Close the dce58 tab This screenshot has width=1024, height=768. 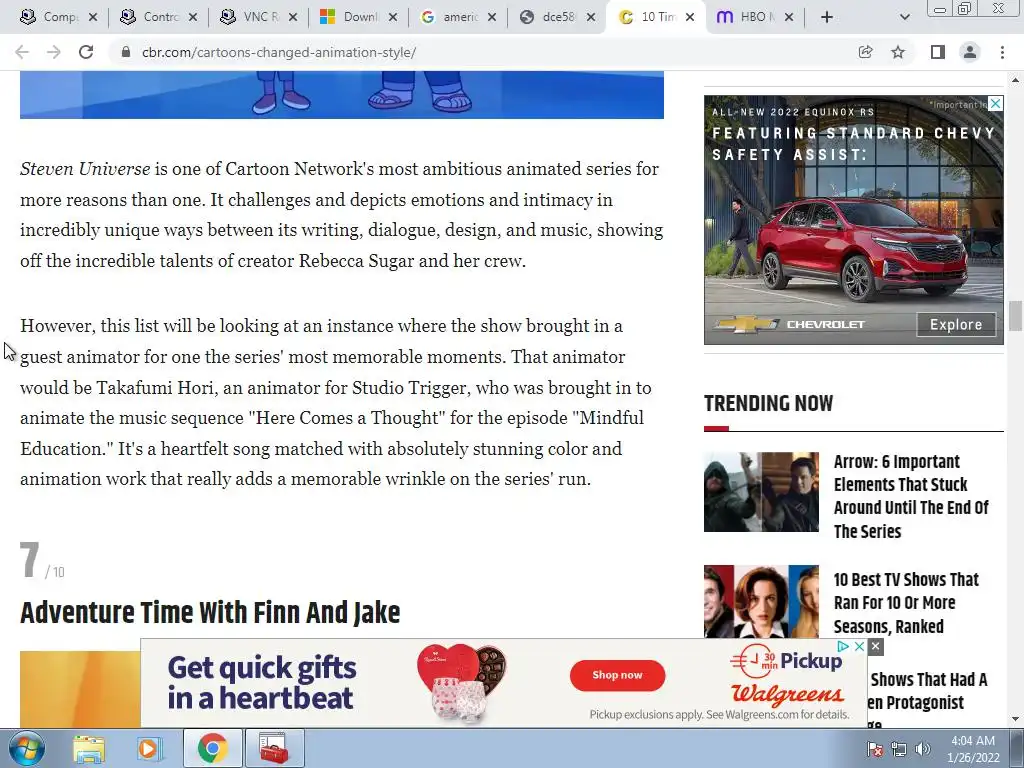coord(591,17)
